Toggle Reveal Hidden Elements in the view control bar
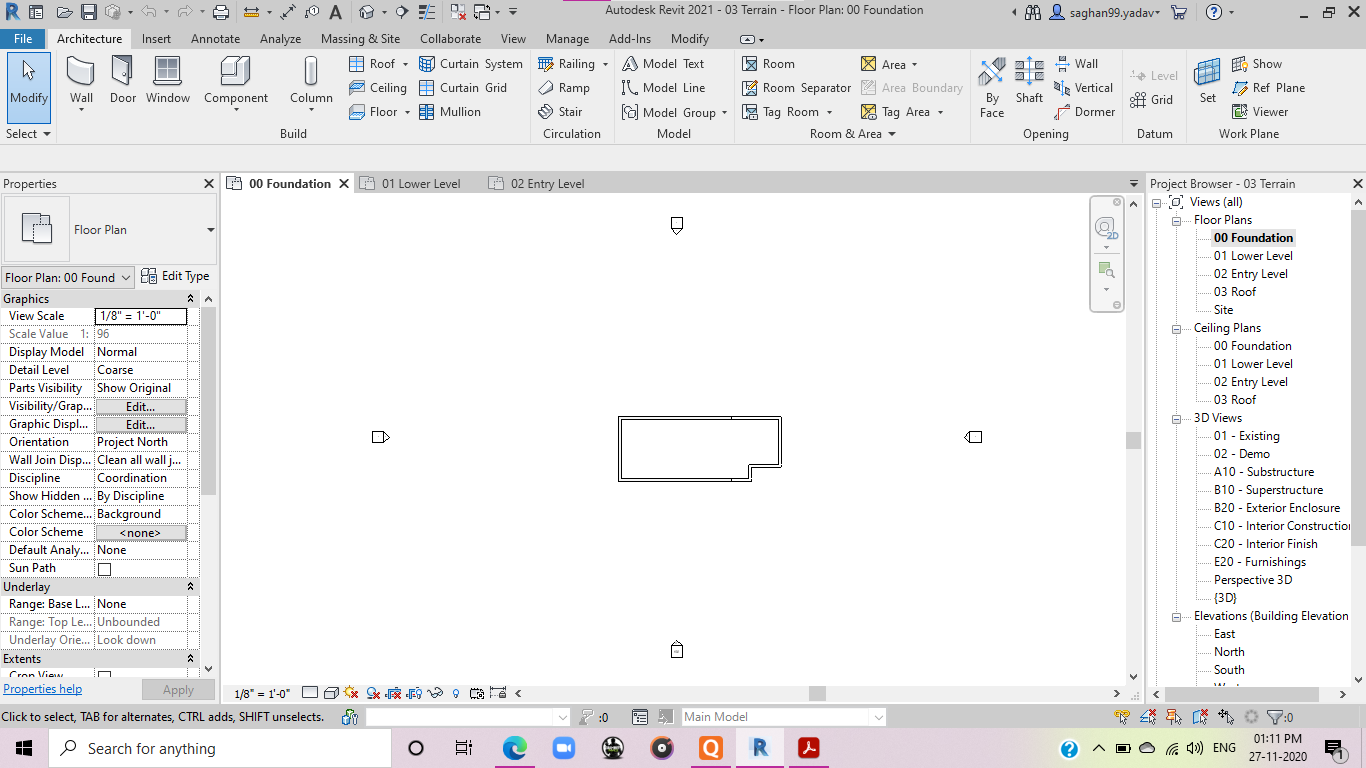 point(457,692)
